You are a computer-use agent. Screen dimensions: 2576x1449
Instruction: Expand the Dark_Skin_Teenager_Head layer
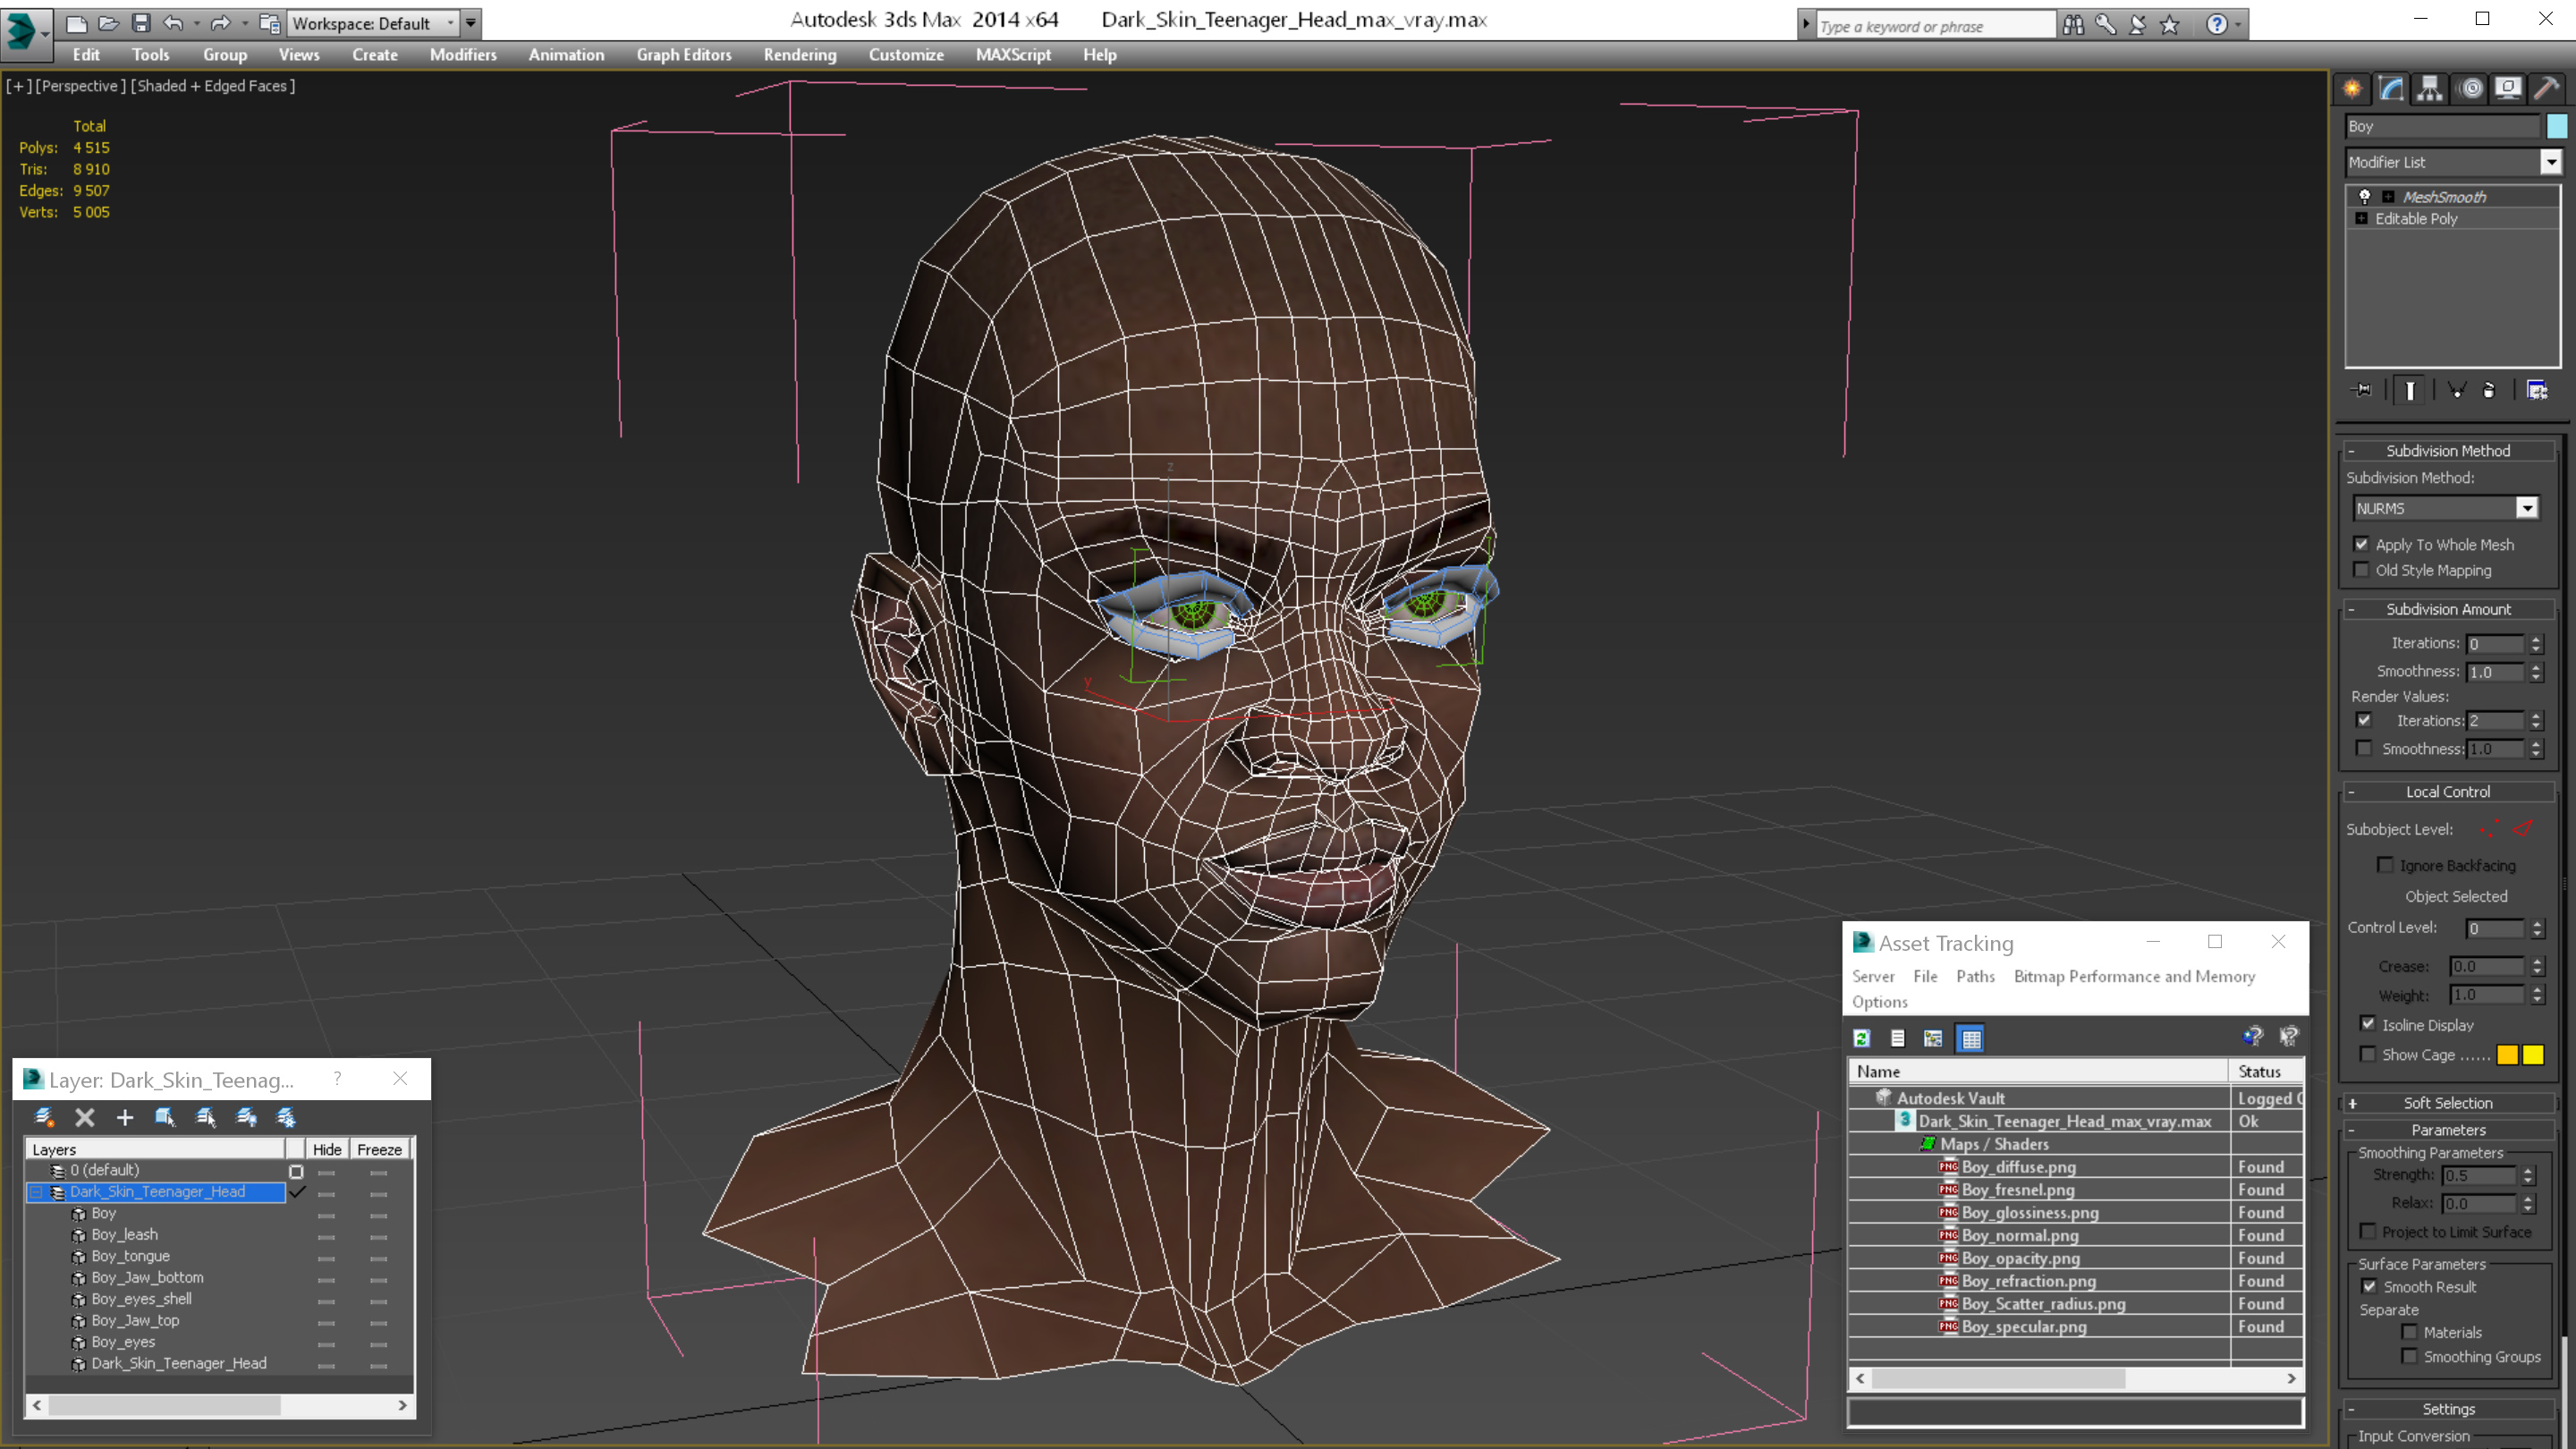38,1191
